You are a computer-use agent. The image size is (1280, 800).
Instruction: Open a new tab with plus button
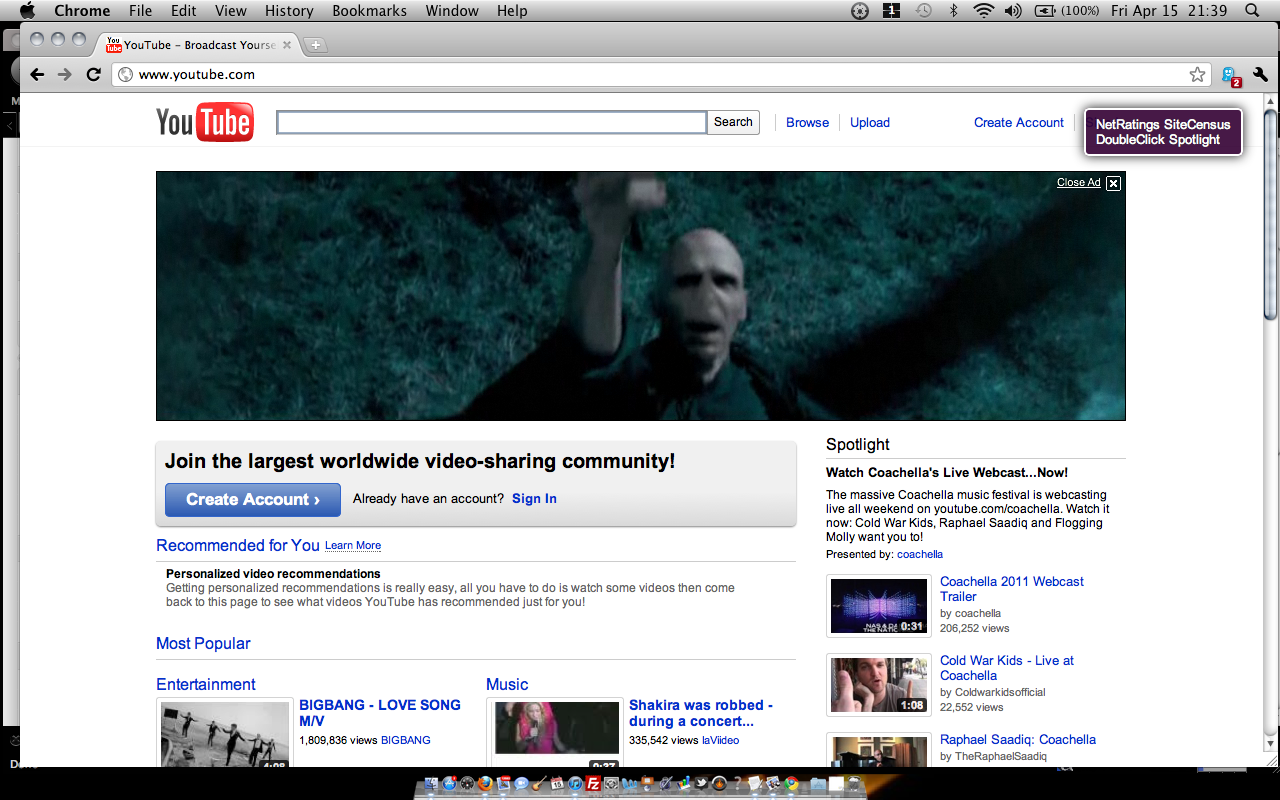coord(315,45)
